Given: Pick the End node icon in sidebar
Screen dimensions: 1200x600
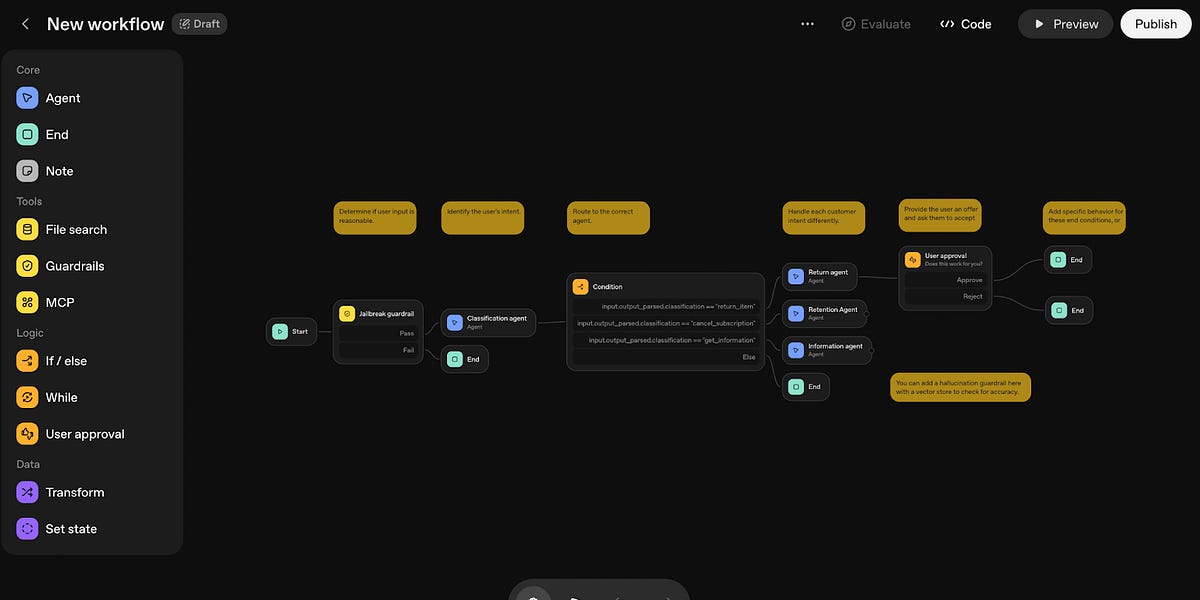Looking at the screenshot, I should click(27, 135).
